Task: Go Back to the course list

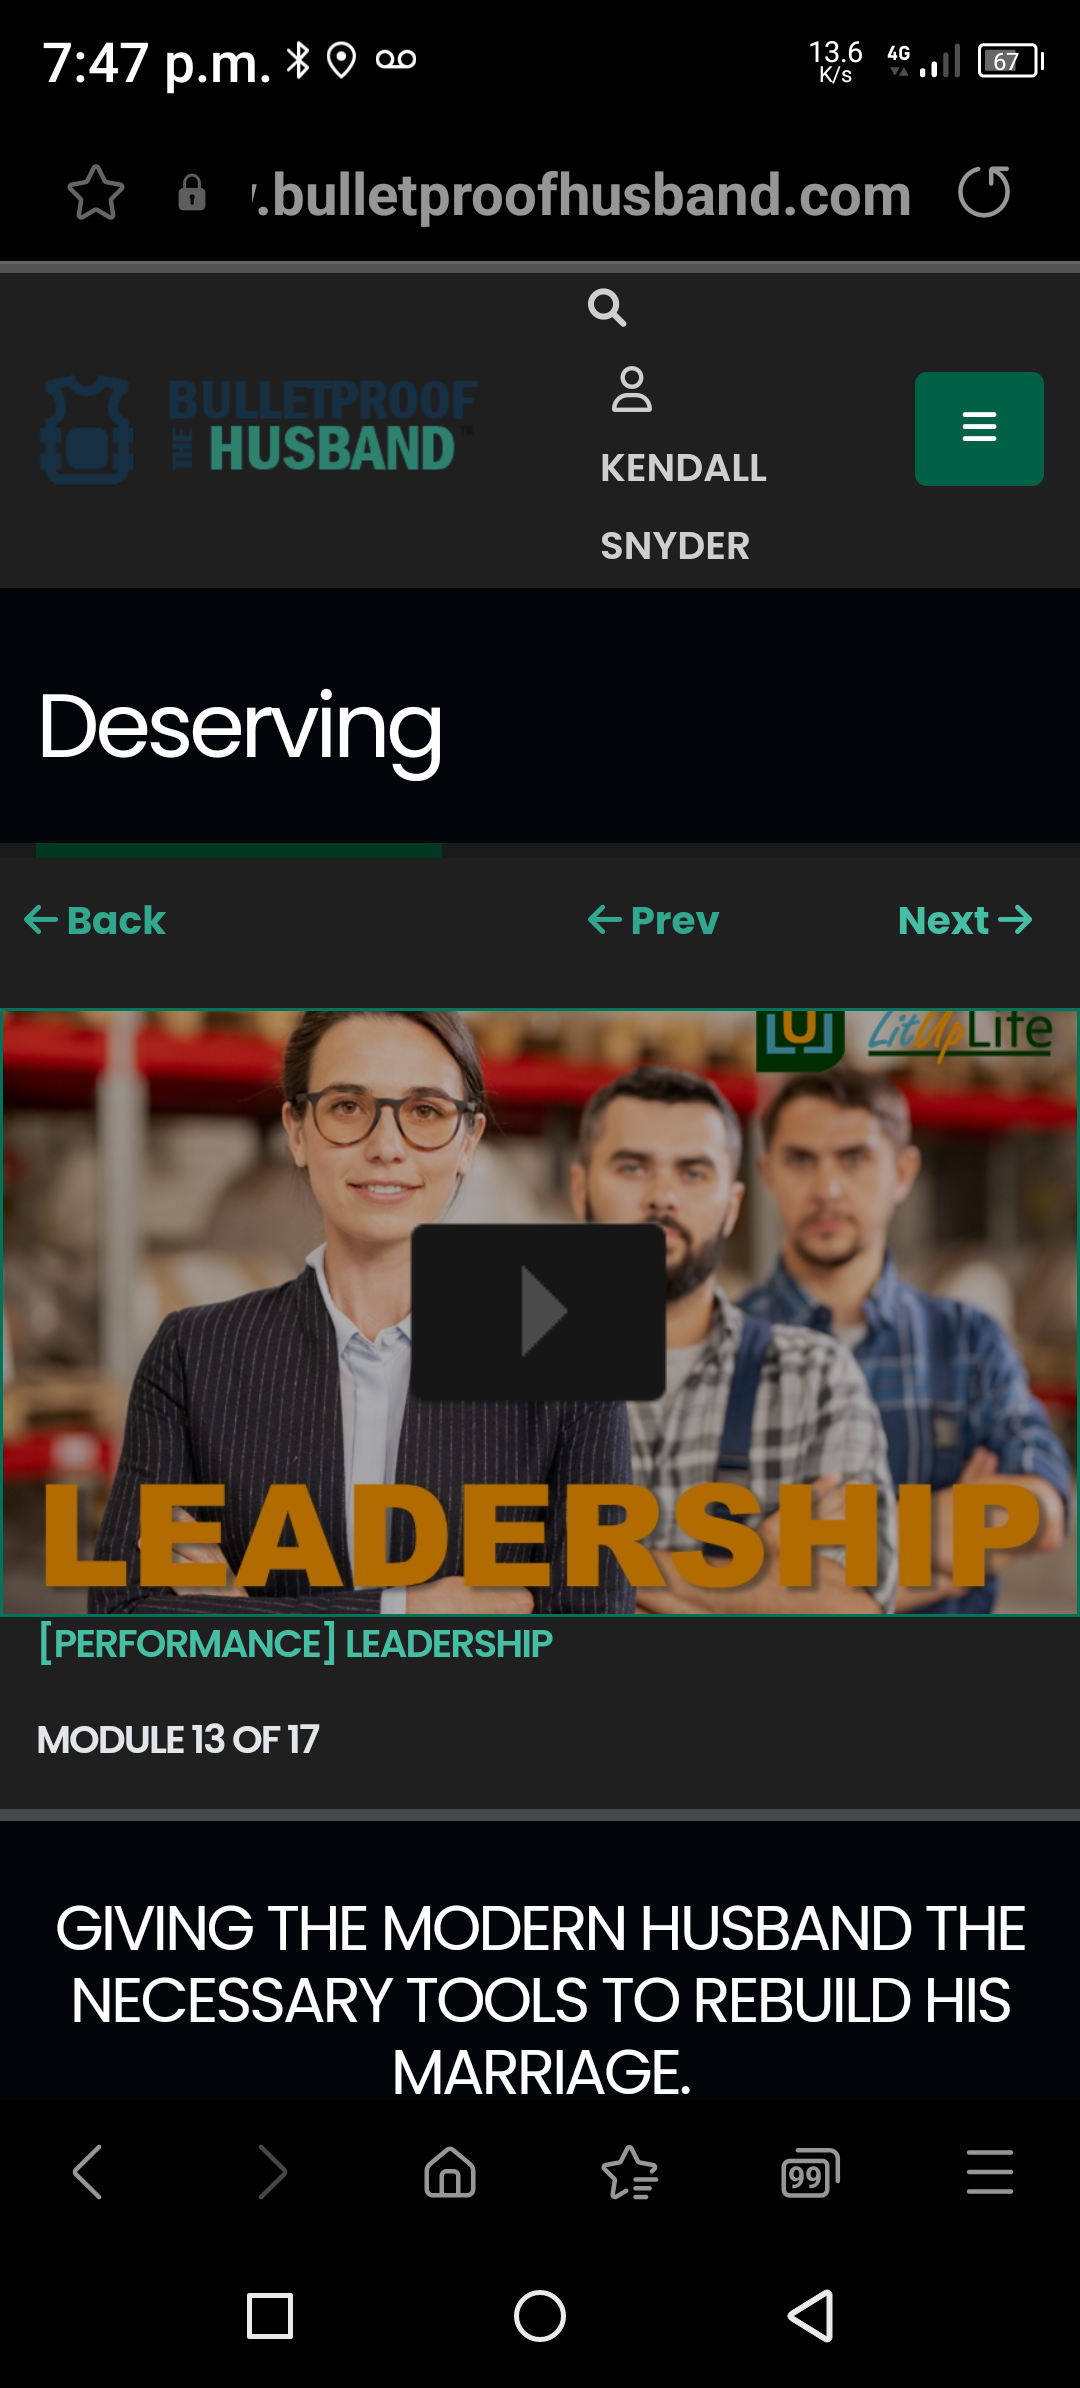Action: (94, 920)
